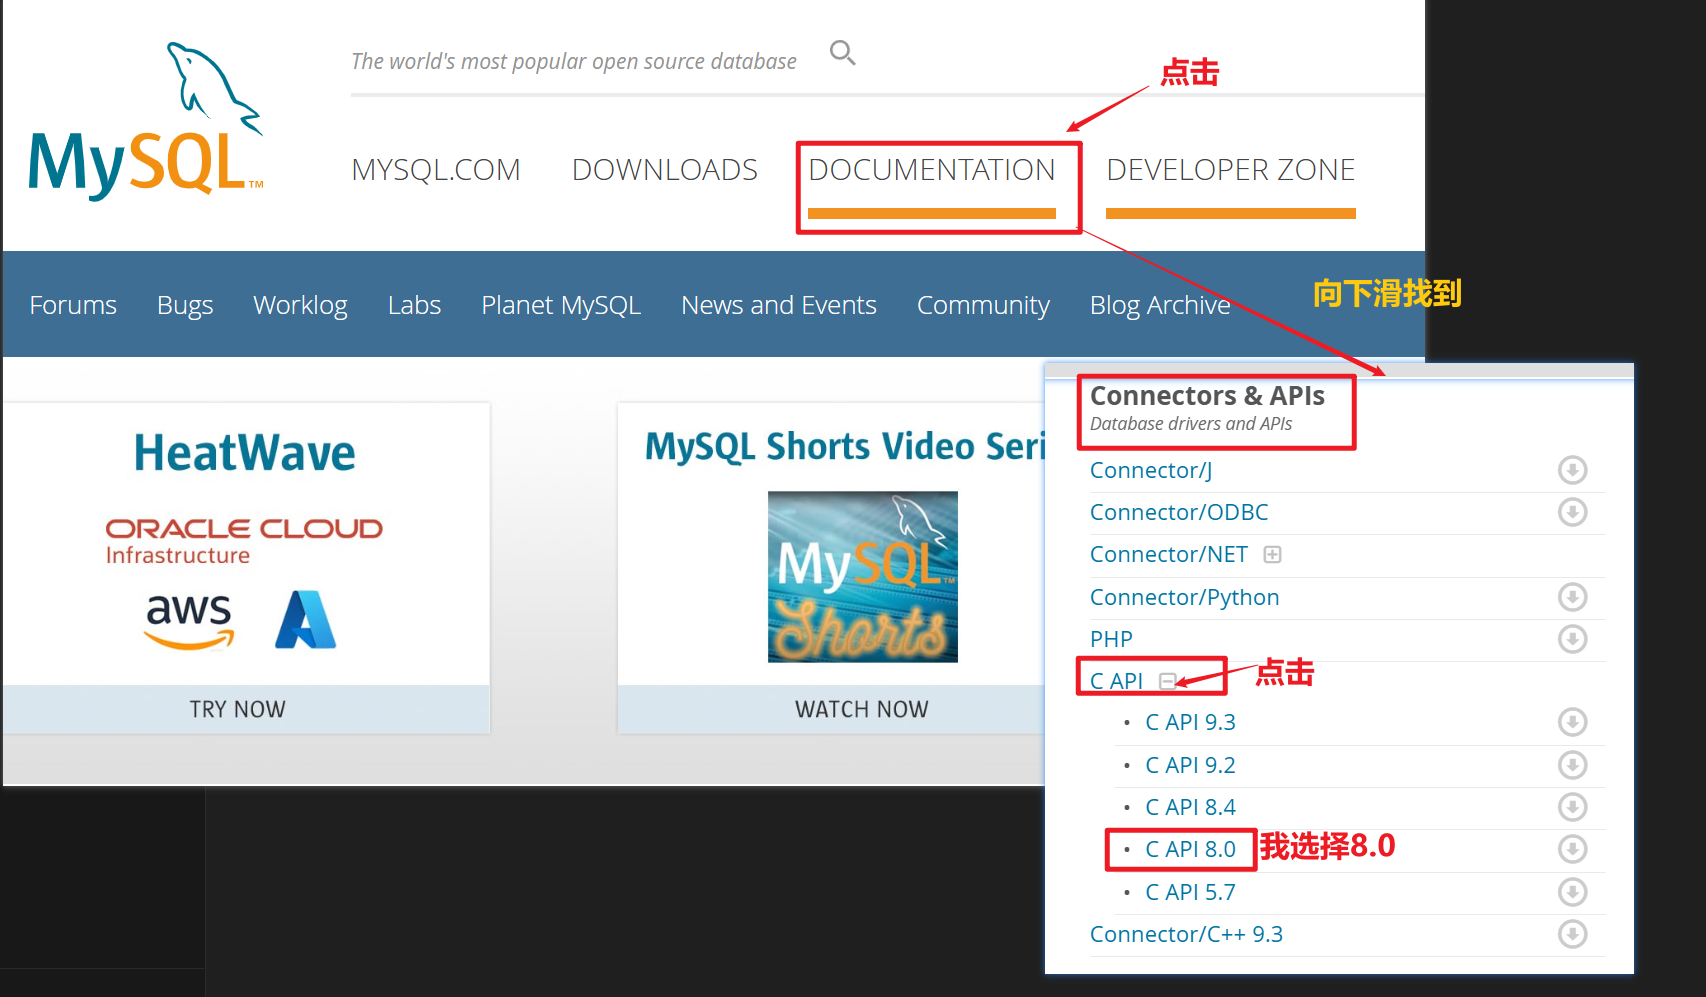Click Oracle Cloud Infrastructure logo

coord(244,541)
